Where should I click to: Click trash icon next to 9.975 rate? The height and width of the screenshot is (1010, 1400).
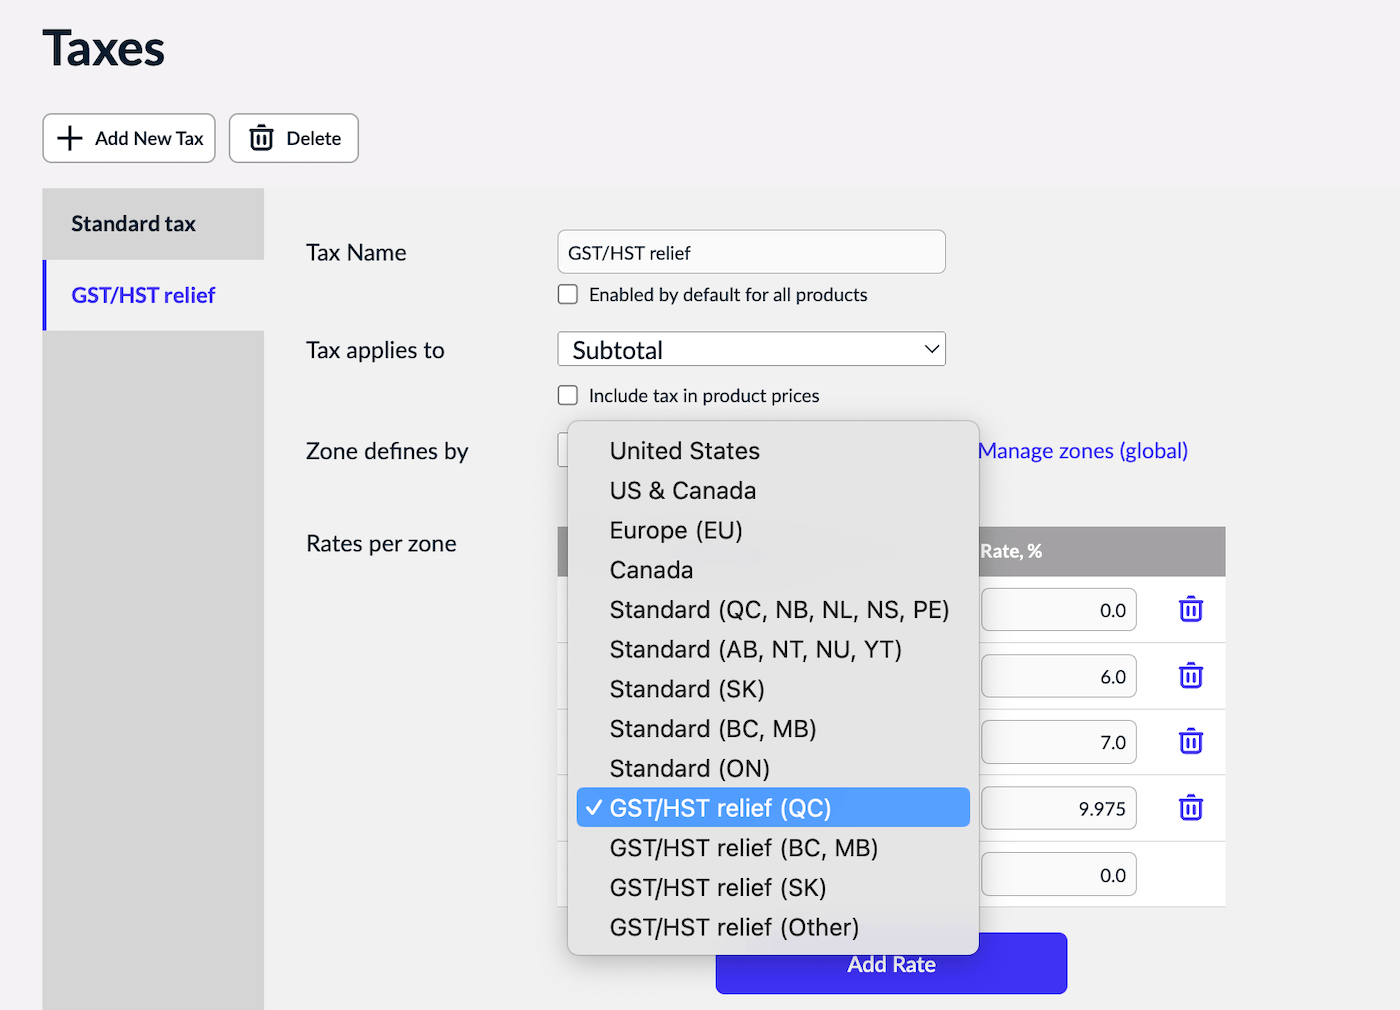pyautogui.click(x=1190, y=808)
